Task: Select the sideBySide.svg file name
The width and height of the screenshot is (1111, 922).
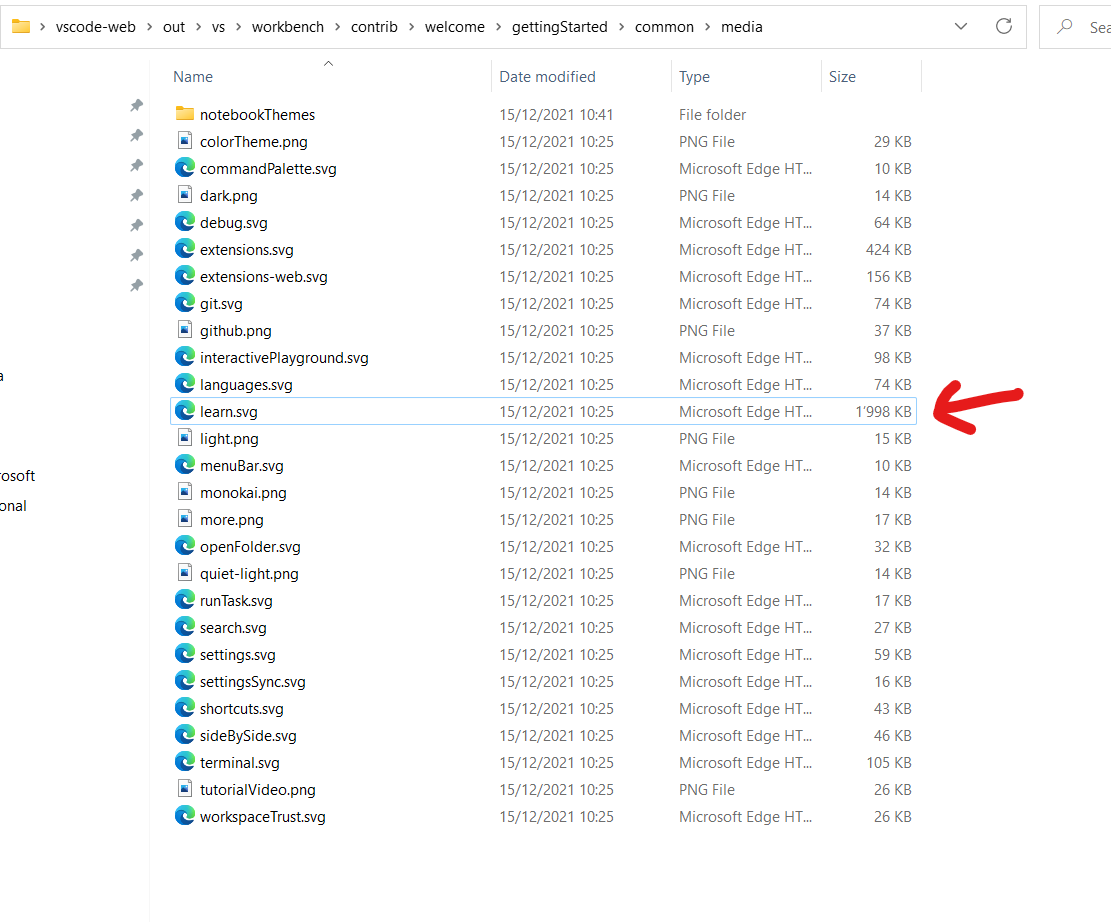Action: pyautogui.click(x=248, y=736)
